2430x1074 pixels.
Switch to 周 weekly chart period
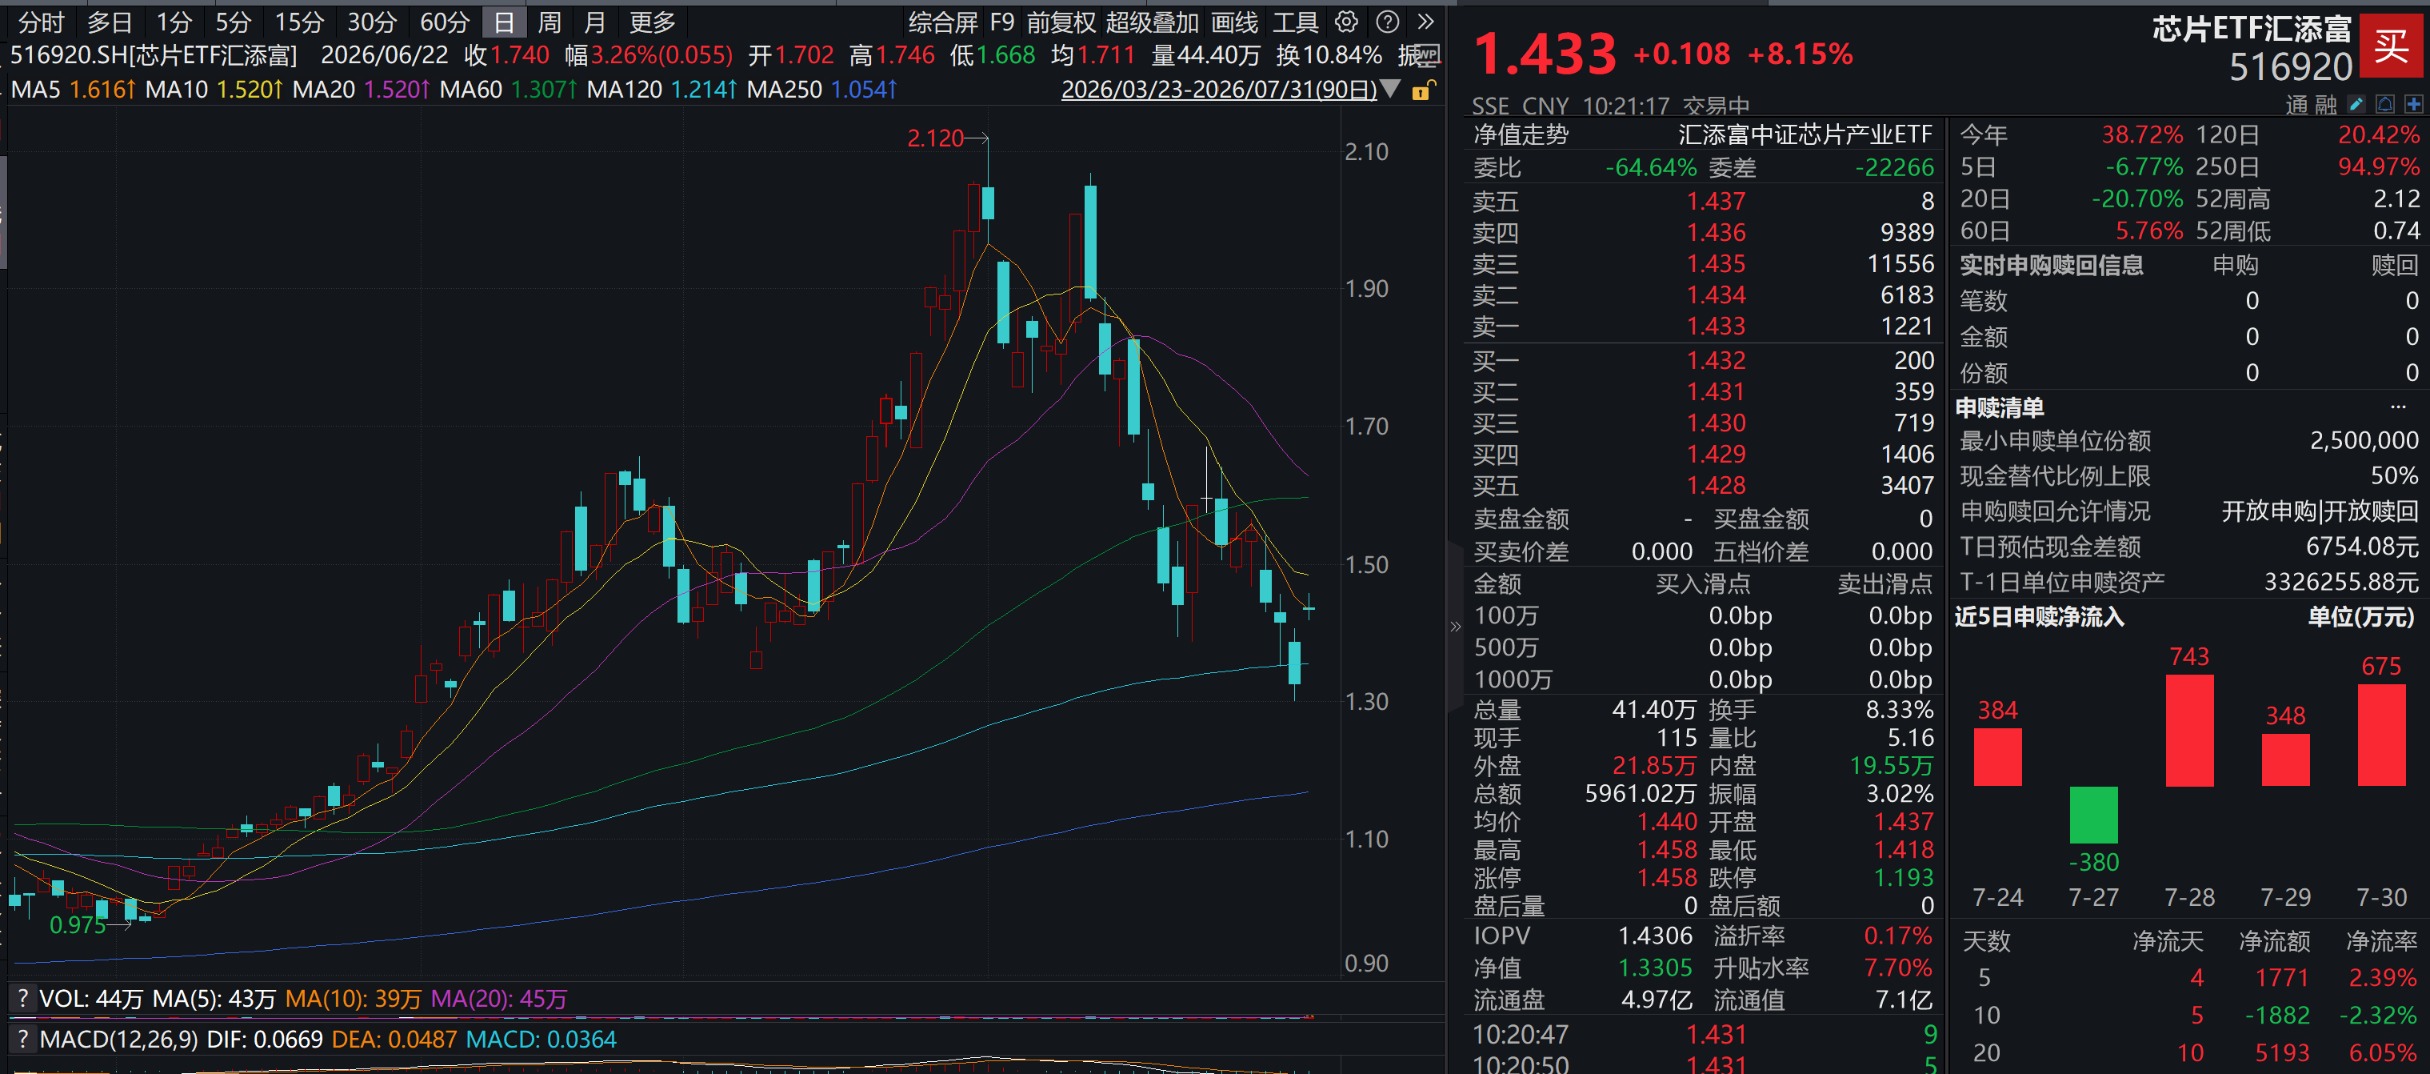pyautogui.click(x=549, y=22)
